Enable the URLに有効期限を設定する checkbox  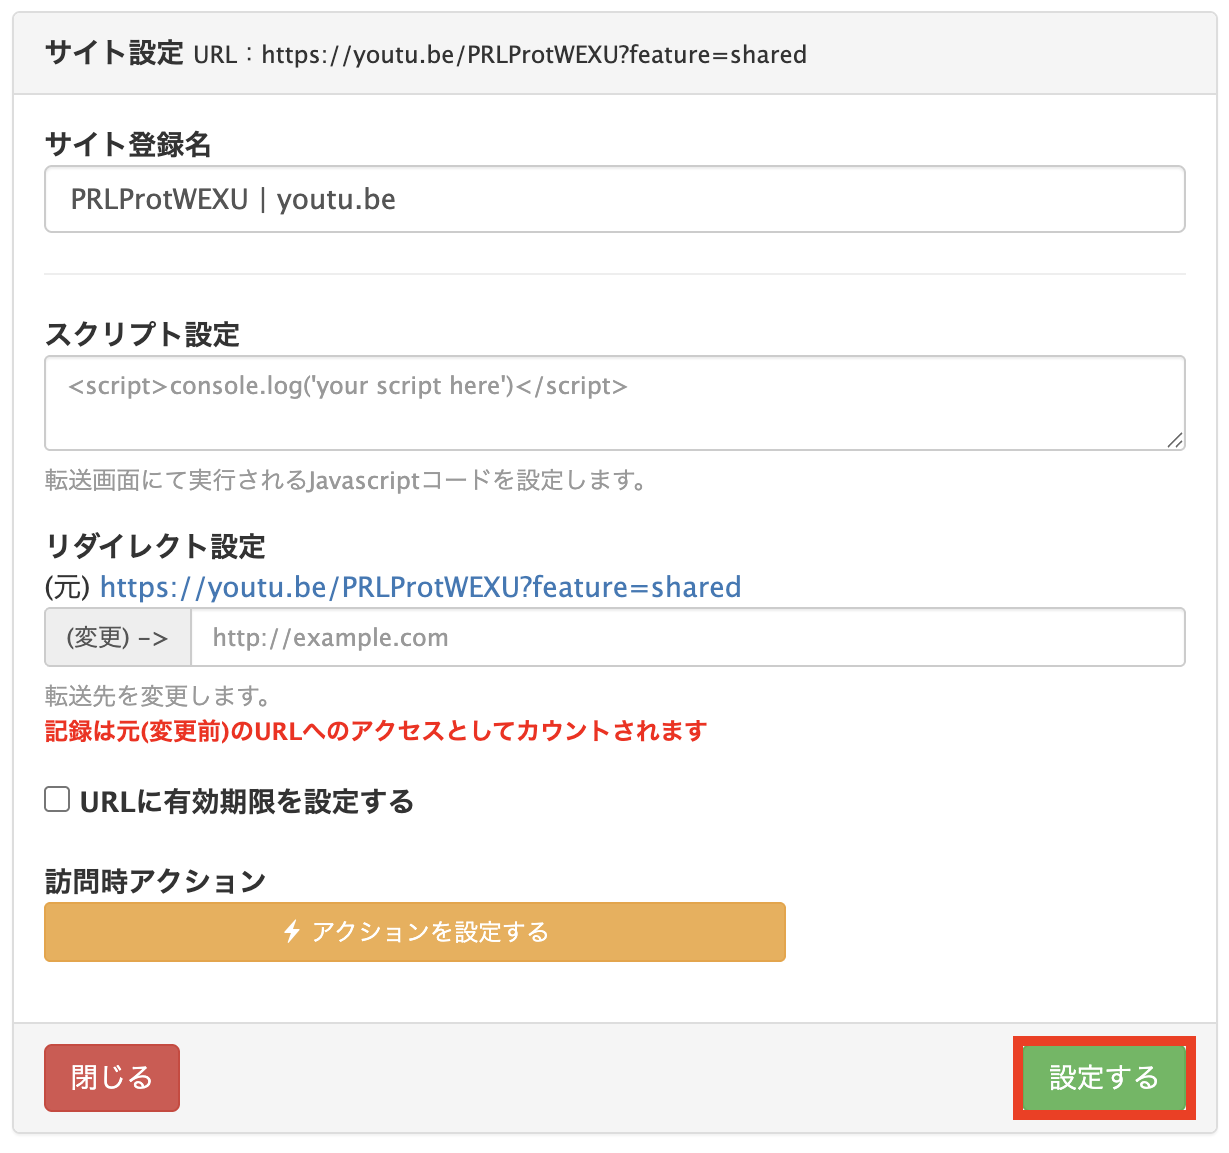57,800
